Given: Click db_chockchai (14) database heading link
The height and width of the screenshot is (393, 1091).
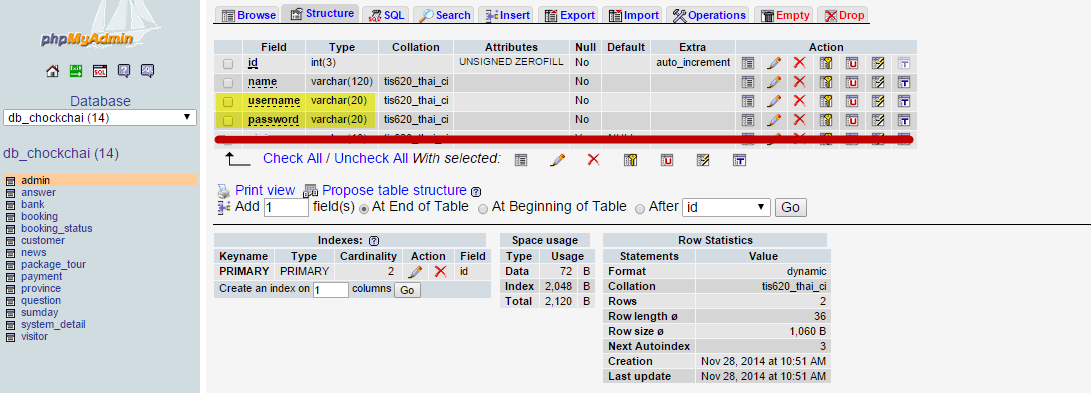Looking at the screenshot, I should 61,153.
